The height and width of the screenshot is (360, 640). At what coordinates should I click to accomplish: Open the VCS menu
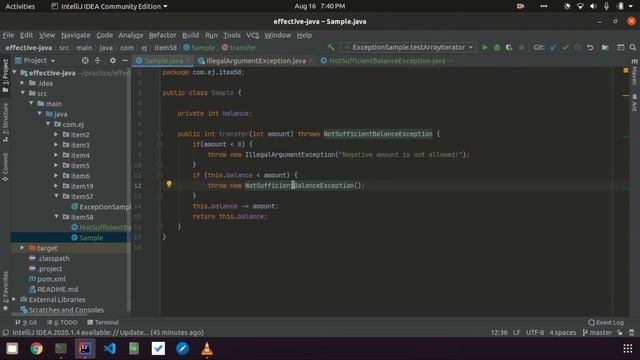[253, 35]
